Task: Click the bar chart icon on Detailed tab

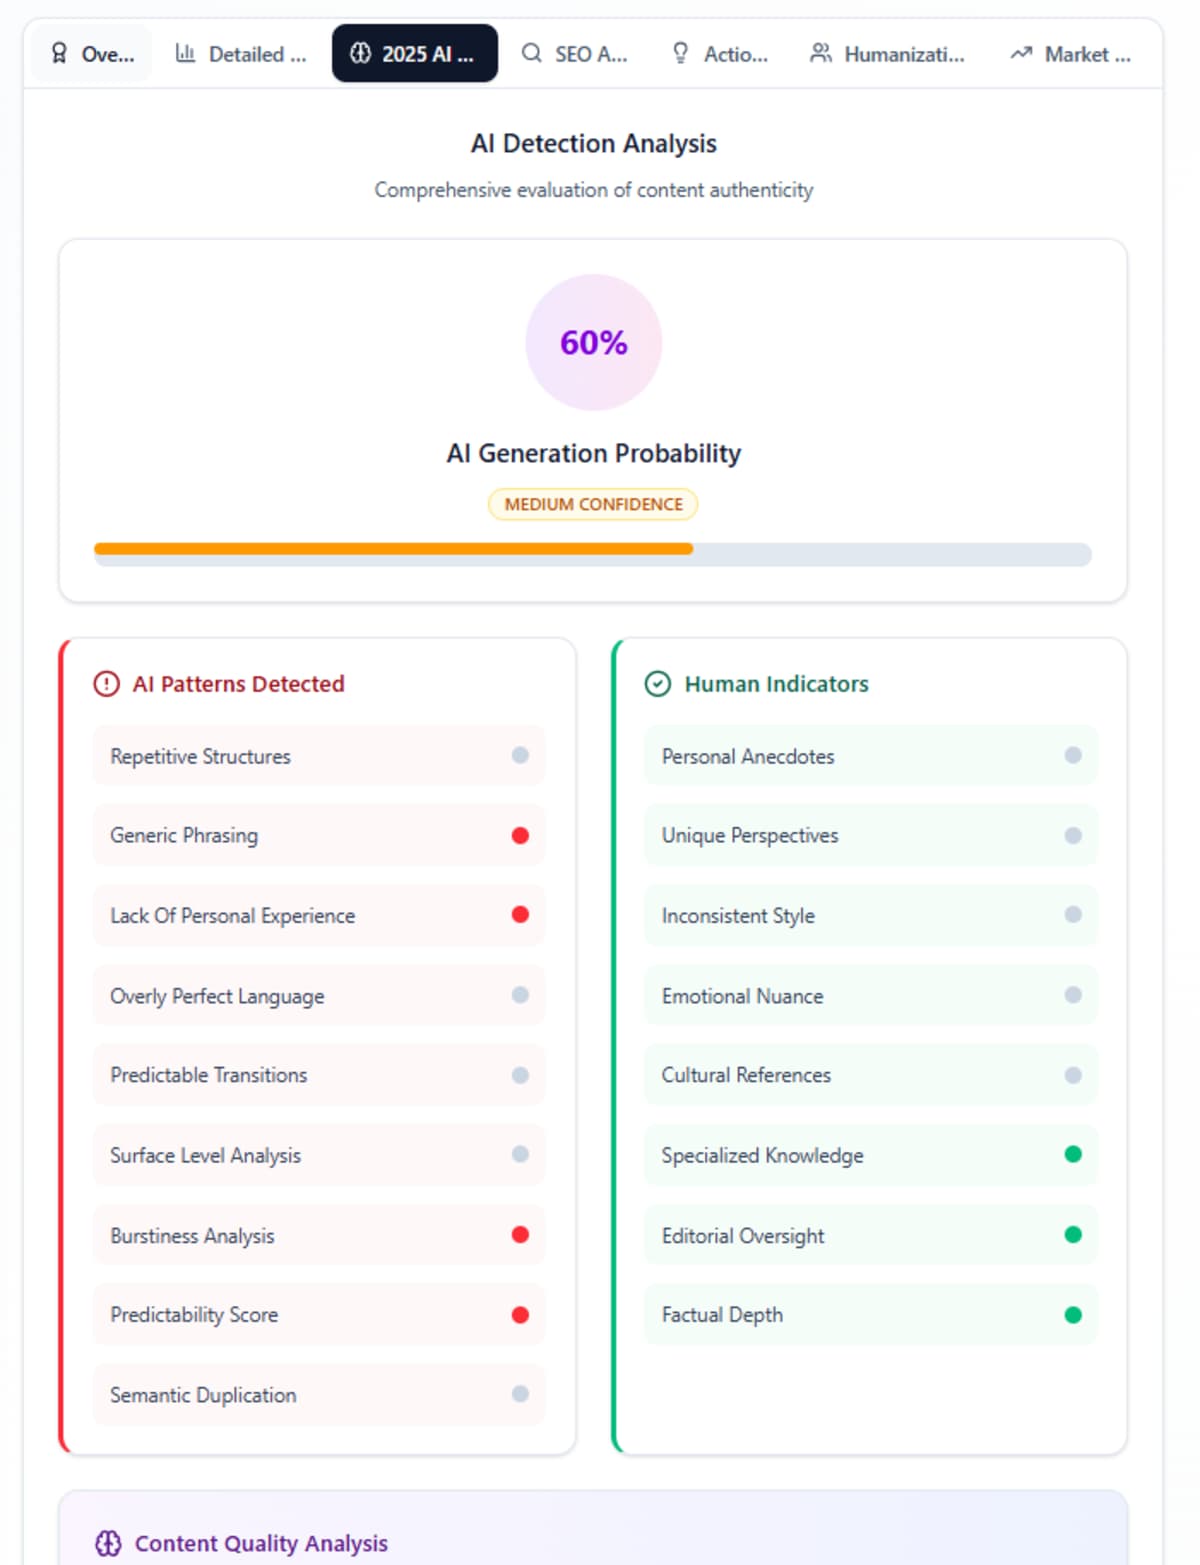Action: click(x=185, y=53)
